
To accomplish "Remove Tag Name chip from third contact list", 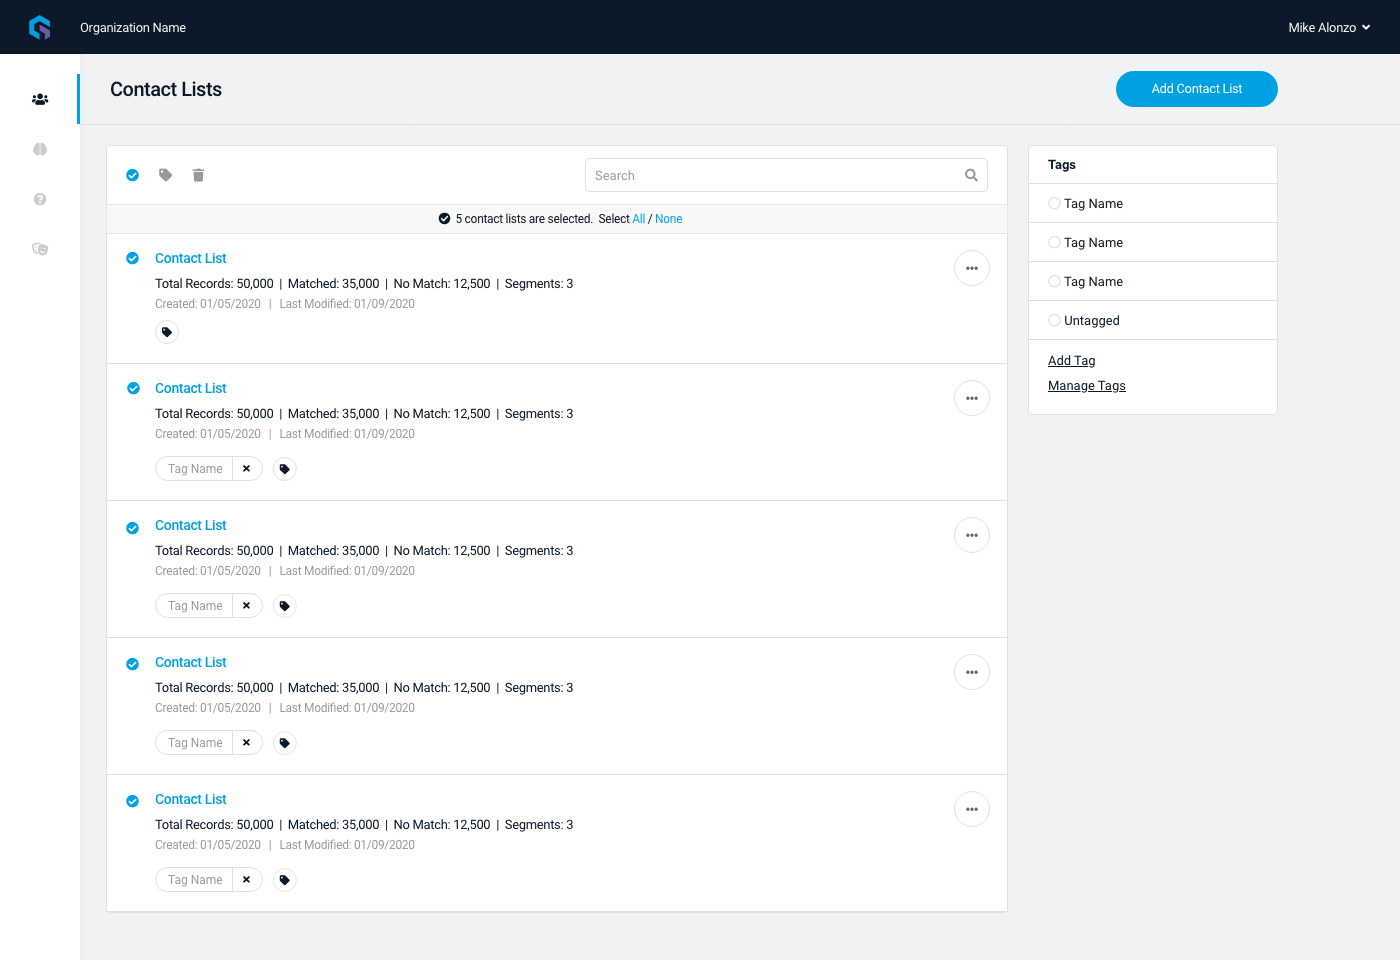I will tap(247, 606).
